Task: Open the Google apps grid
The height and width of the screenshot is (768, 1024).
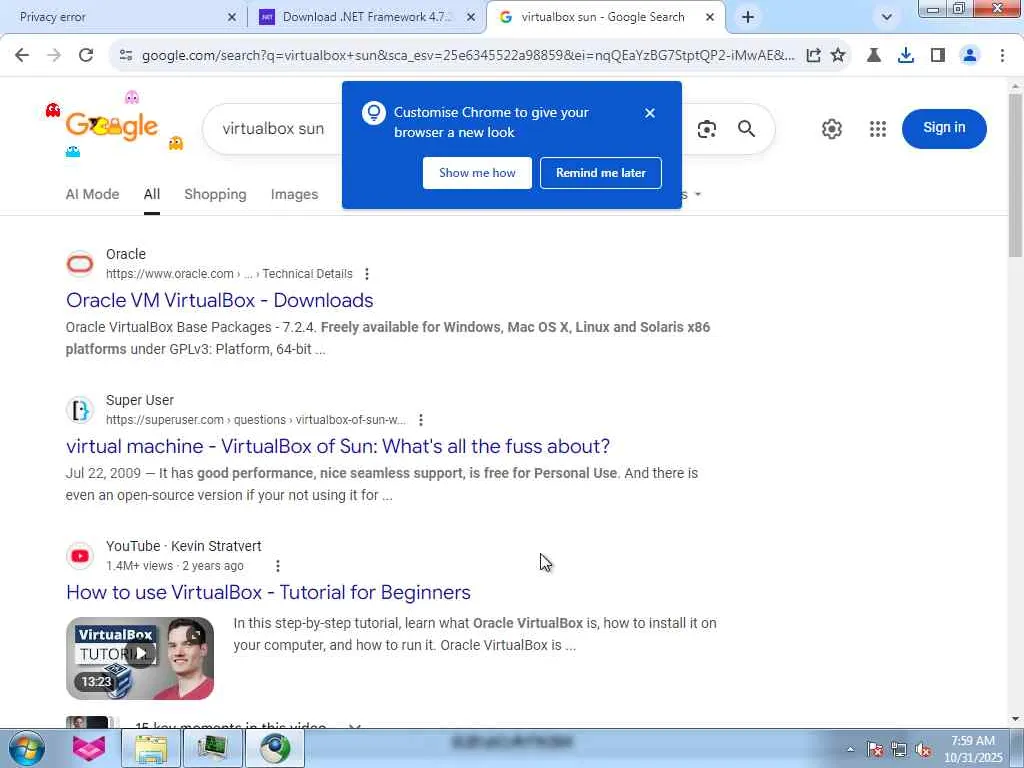Action: point(878,129)
